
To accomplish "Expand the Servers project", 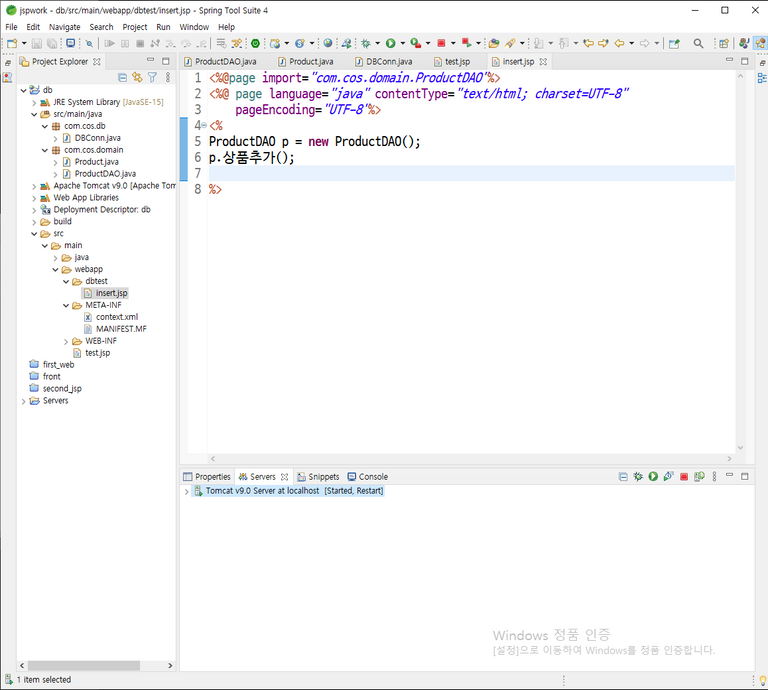I will (24, 401).
